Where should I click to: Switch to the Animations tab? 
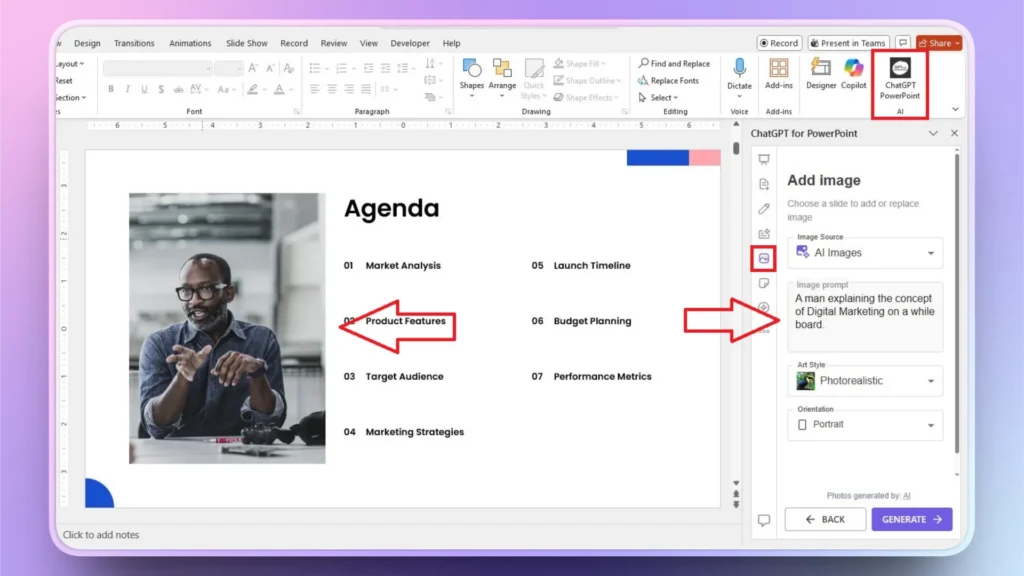pyautogui.click(x=190, y=43)
